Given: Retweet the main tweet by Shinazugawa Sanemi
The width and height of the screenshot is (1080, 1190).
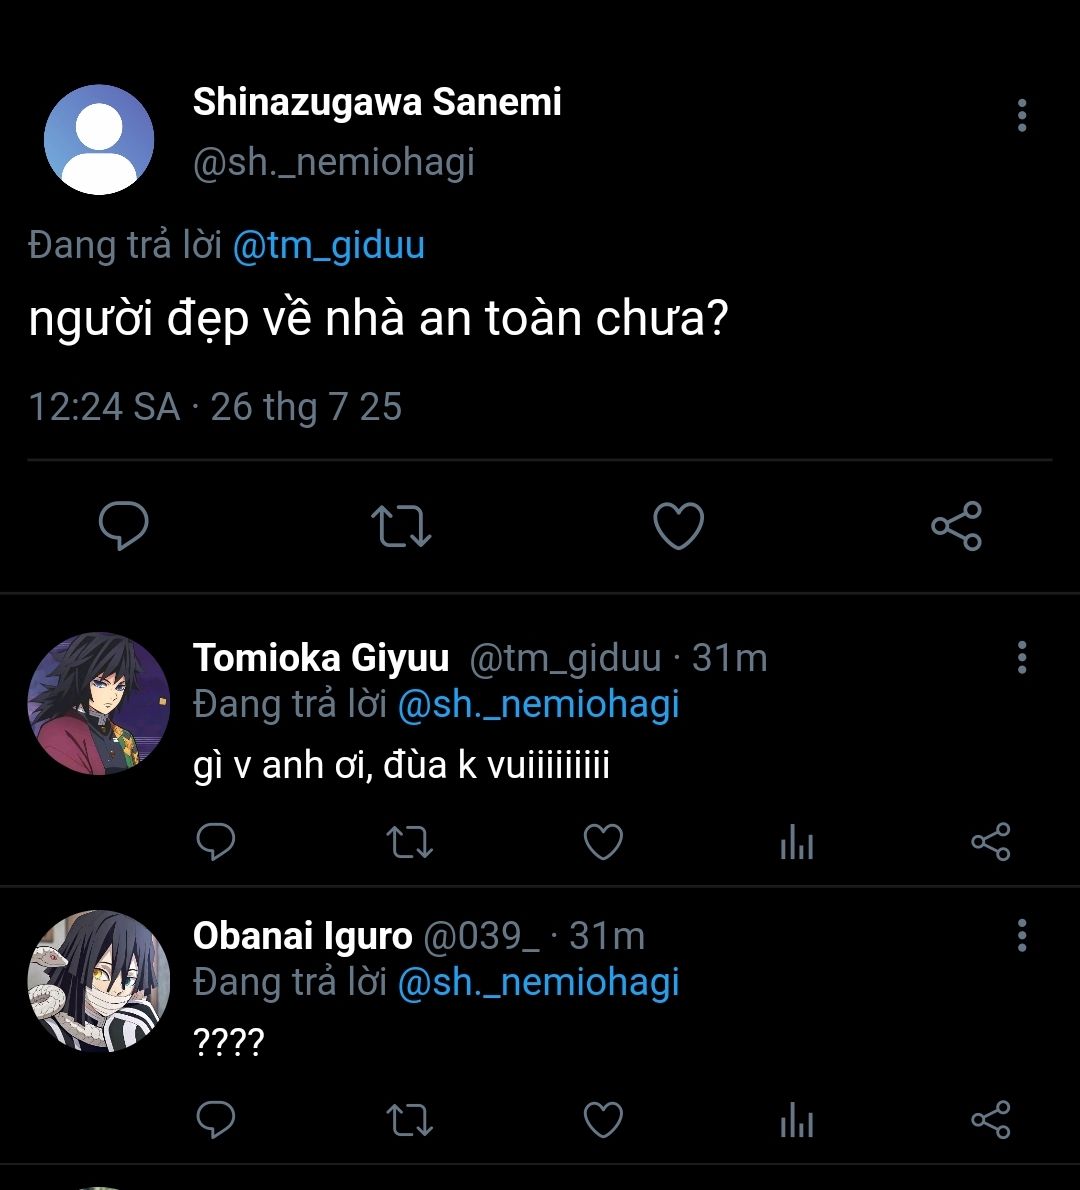Looking at the screenshot, I should [x=401, y=526].
